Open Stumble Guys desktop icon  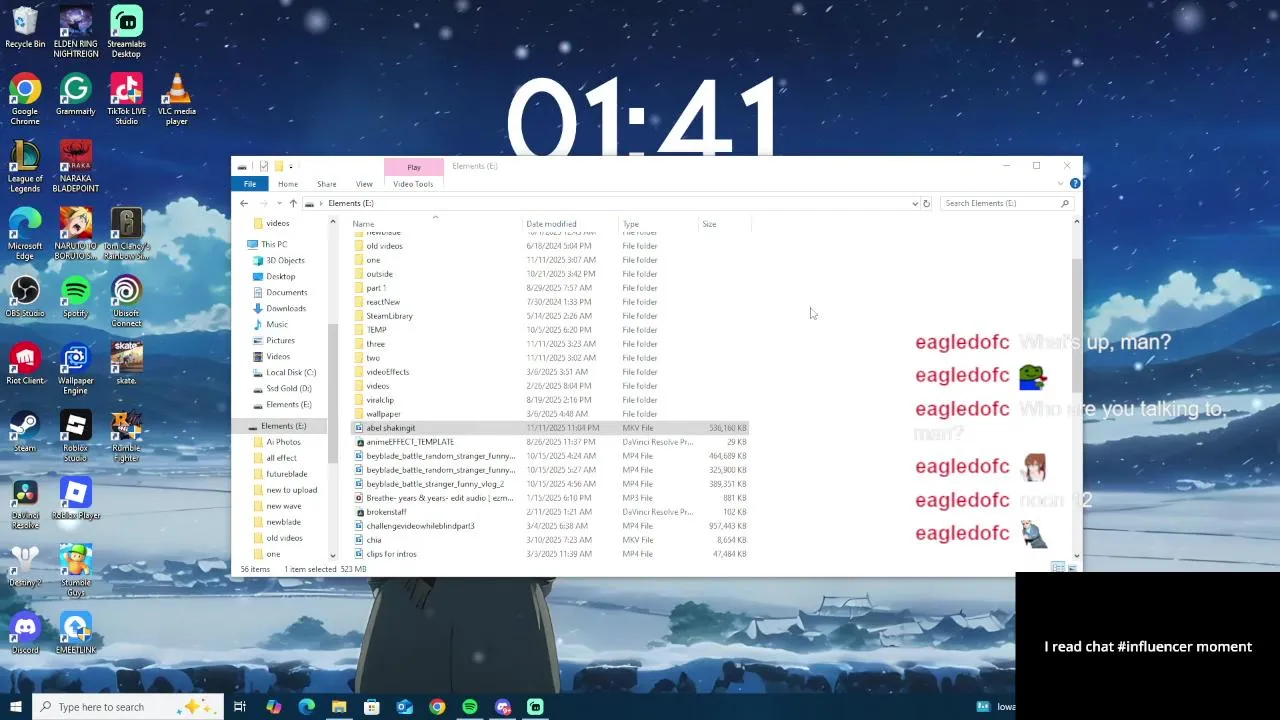click(x=76, y=571)
